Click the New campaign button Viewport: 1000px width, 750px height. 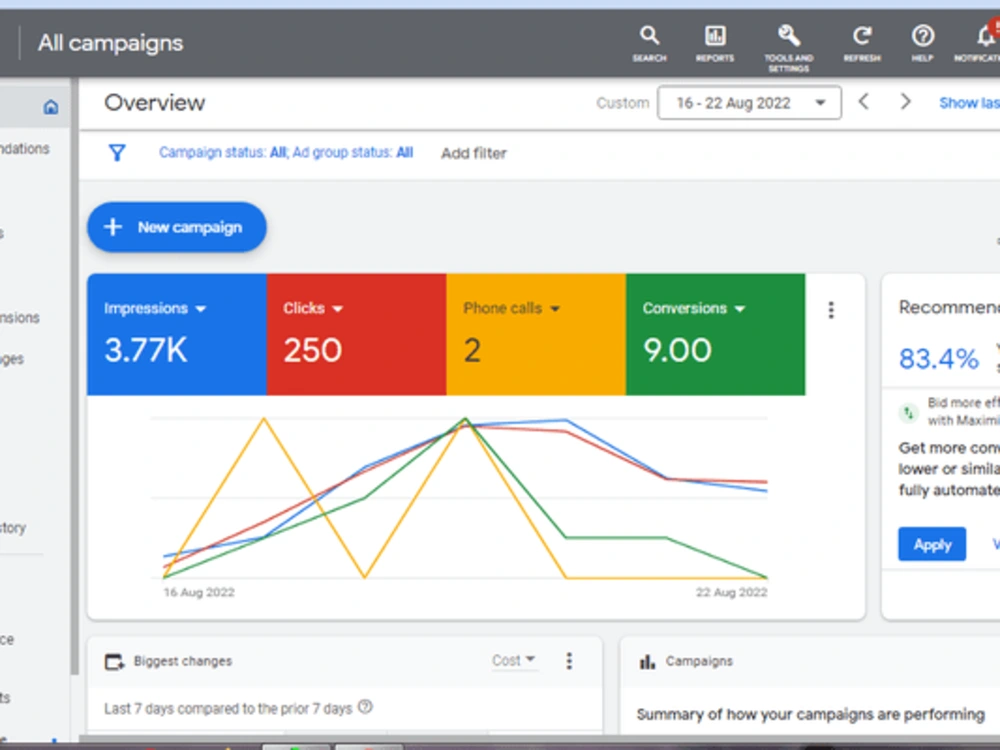177,227
